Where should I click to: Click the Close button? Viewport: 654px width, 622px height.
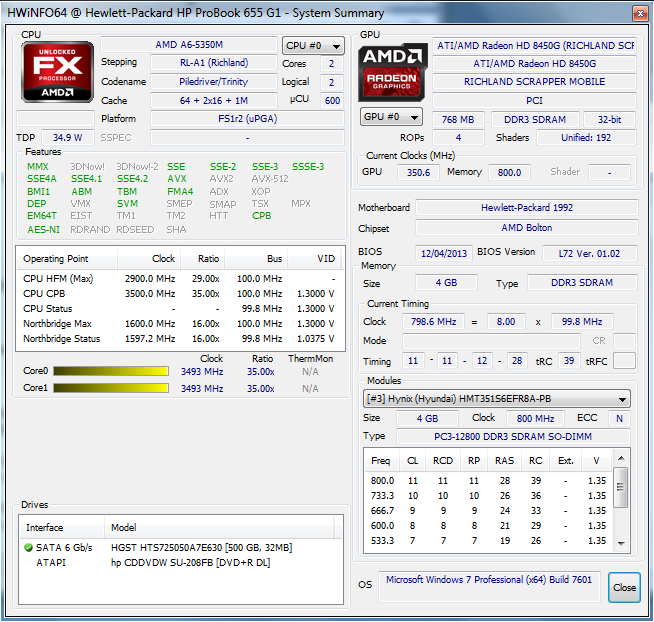tap(624, 587)
